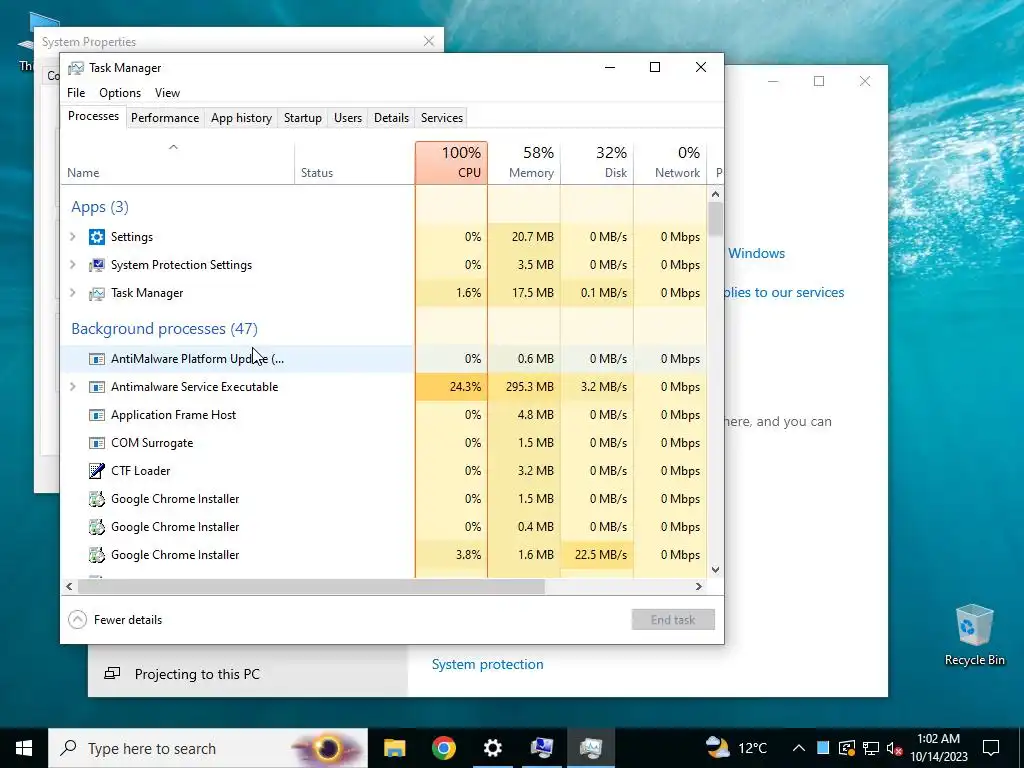Open Google Chrome from the taskbar

(443, 748)
